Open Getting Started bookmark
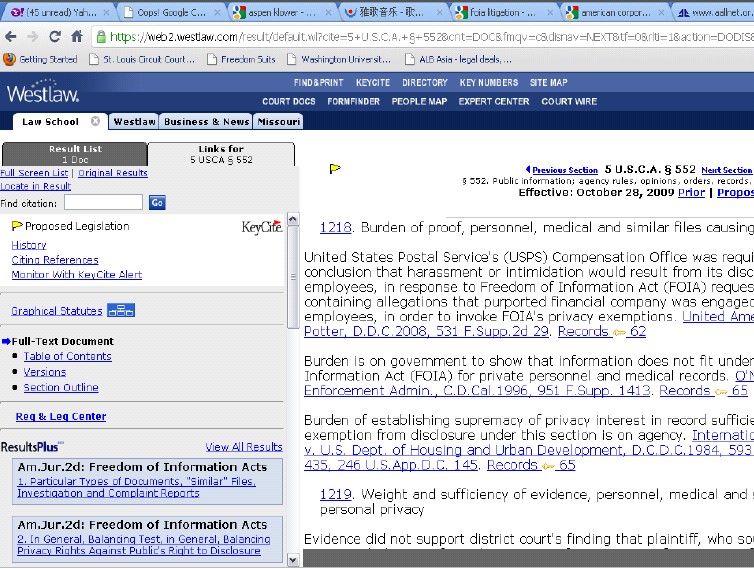The image size is (754, 569). (40, 60)
